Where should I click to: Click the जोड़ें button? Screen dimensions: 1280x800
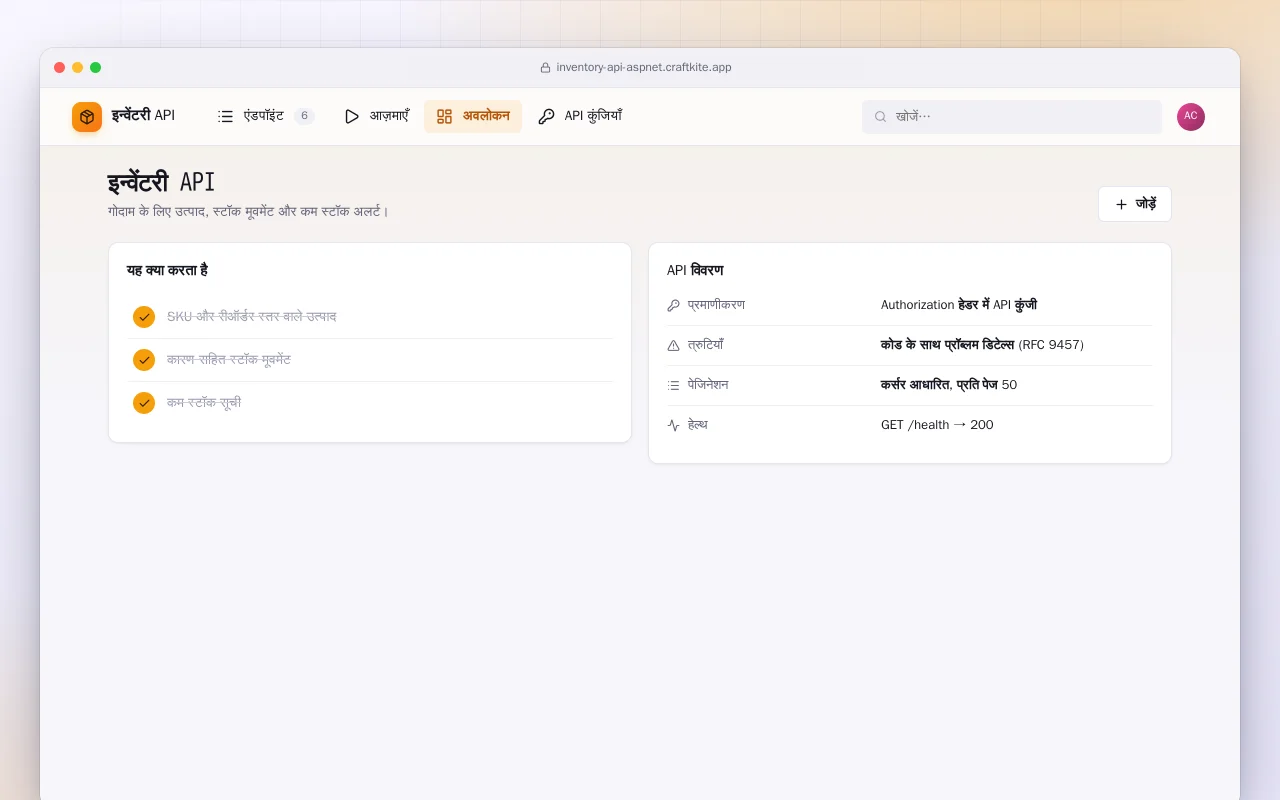coord(1135,204)
